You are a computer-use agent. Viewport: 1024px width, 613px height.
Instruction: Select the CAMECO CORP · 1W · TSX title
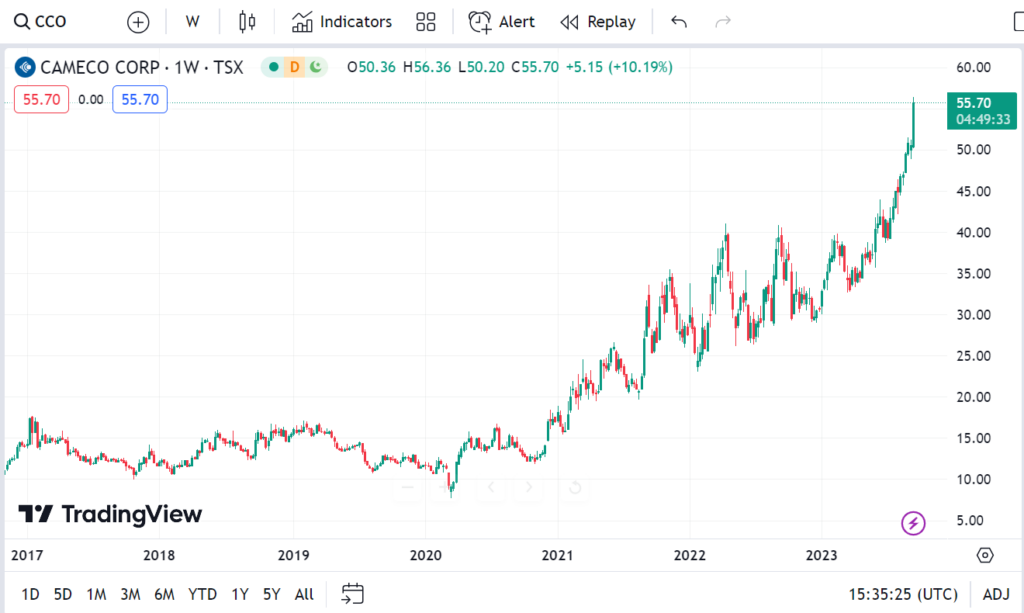point(142,67)
